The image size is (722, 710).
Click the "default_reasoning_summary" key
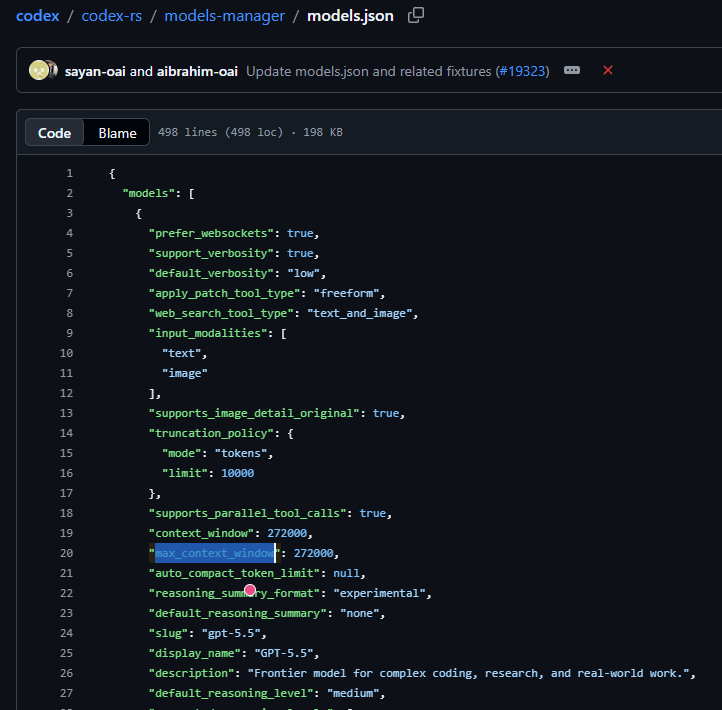click(237, 613)
